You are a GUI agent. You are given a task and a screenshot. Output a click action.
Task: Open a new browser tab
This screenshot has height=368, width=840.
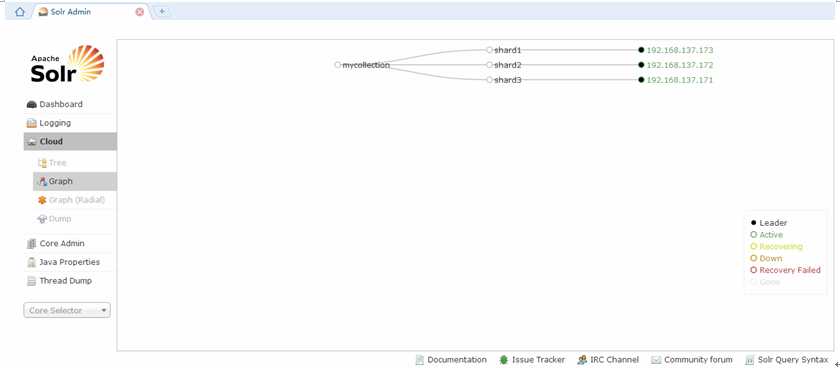162,11
